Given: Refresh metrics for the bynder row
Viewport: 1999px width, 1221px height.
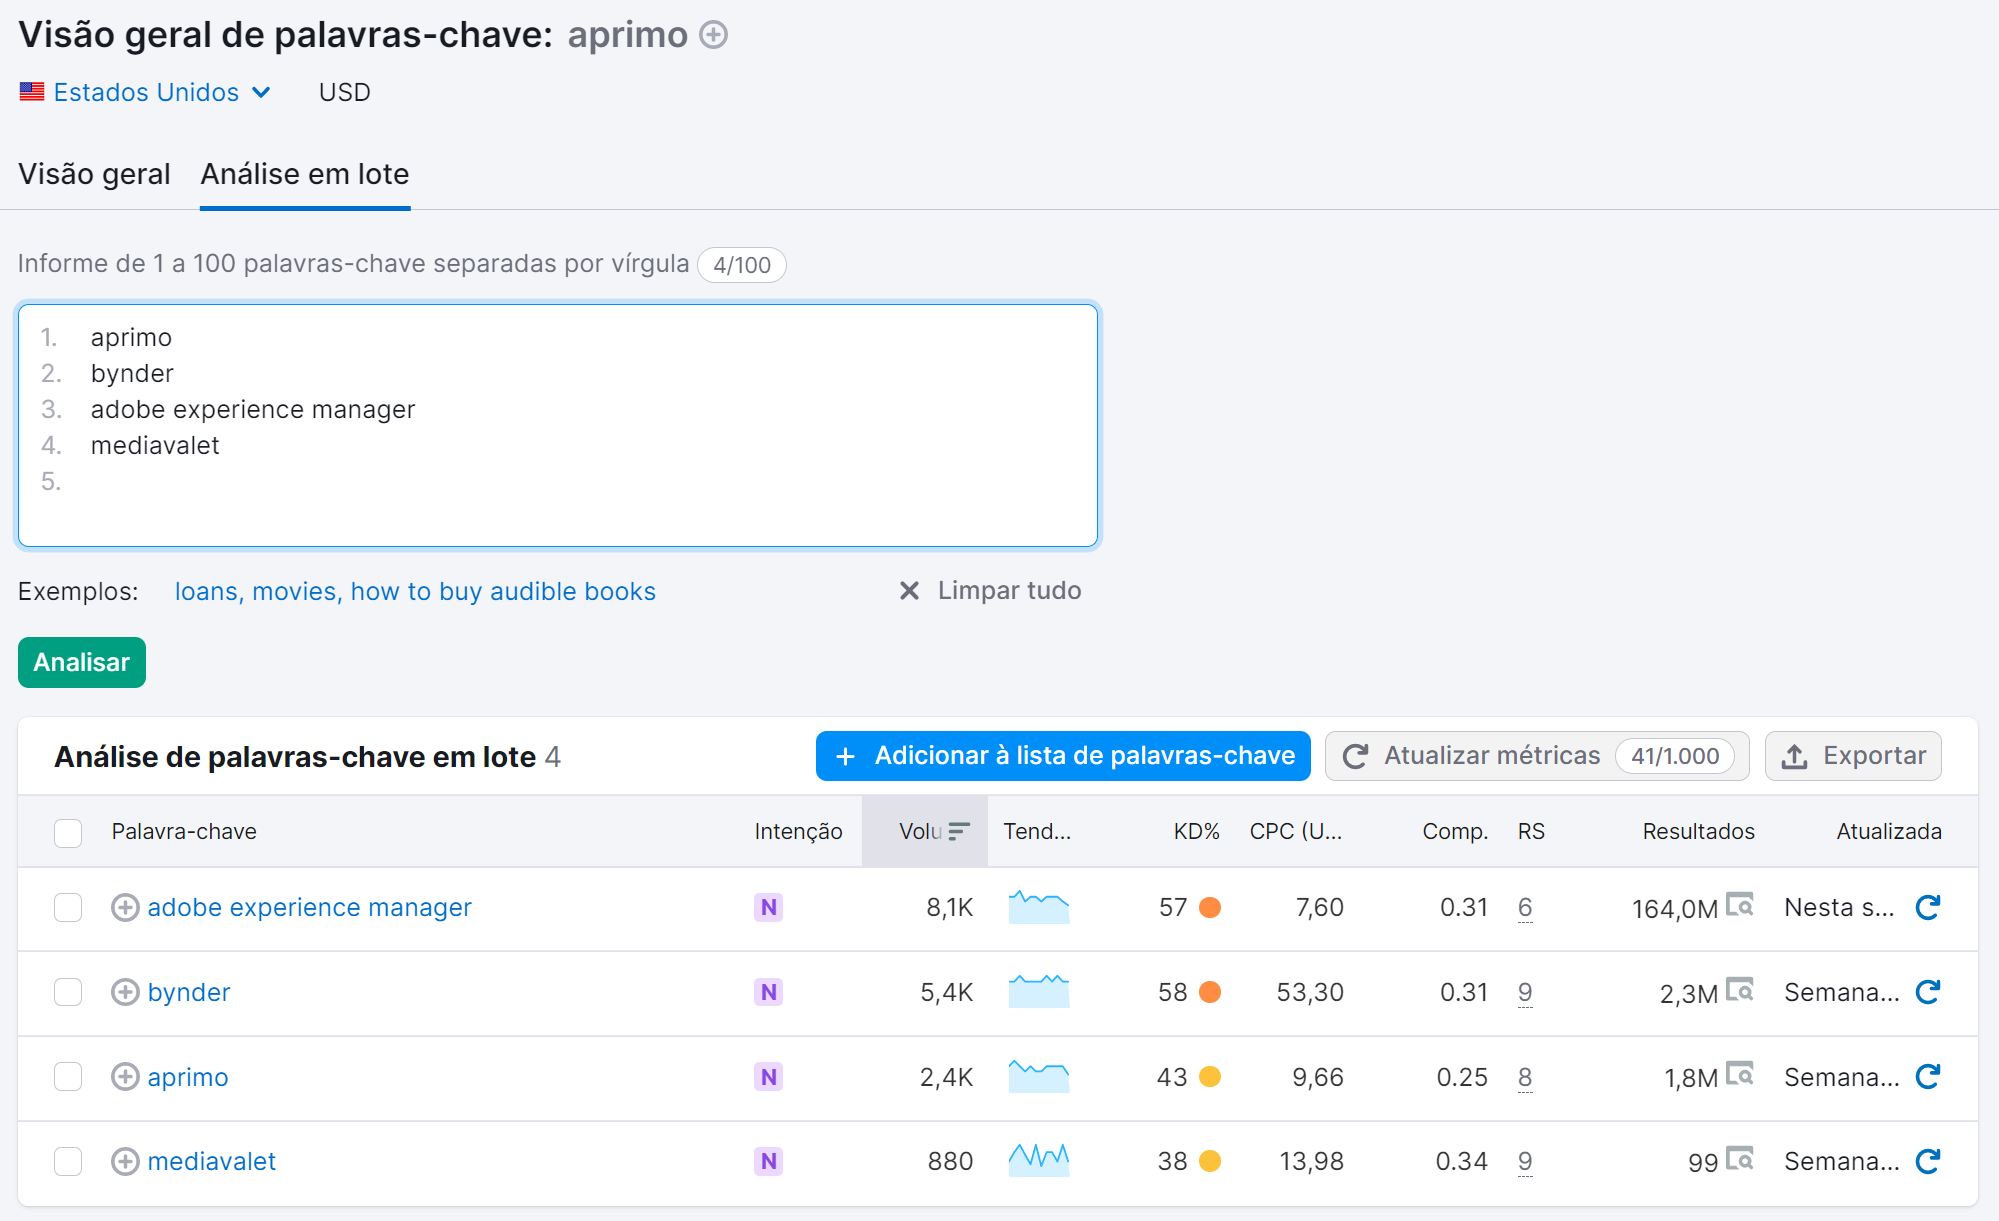Looking at the screenshot, I should [x=1926, y=992].
